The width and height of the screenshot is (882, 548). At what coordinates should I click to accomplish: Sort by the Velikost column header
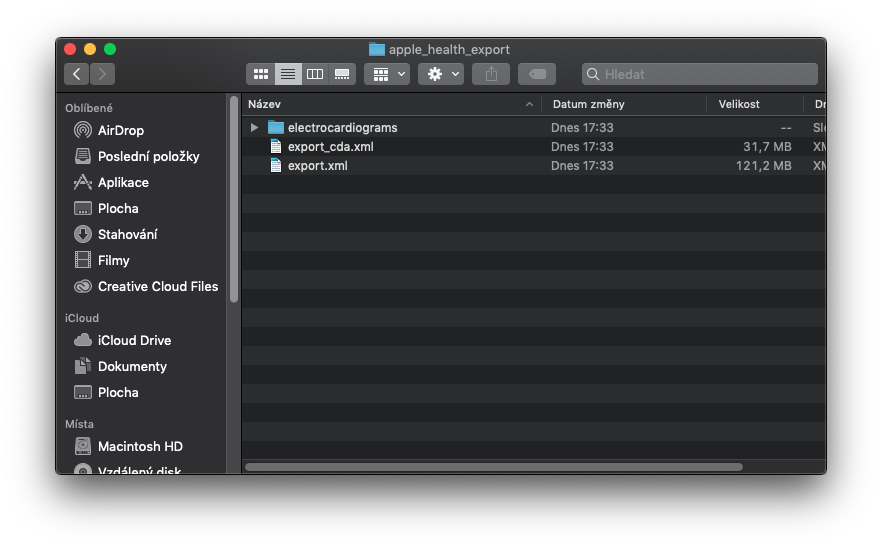pyautogui.click(x=755, y=104)
